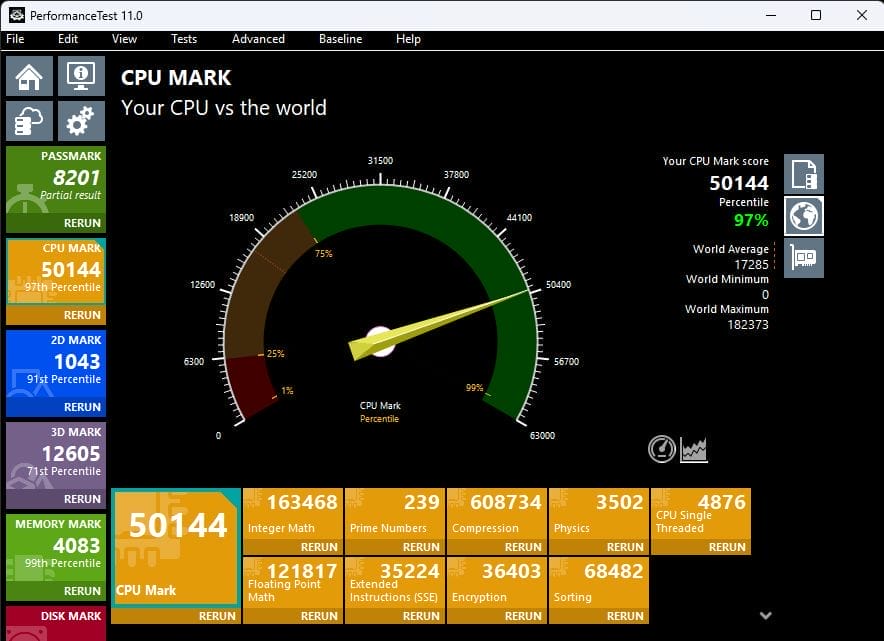The height and width of the screenshot is (641, 884).
Task: Select the 2D Mark 1043 tile
Action: point(56,364)
